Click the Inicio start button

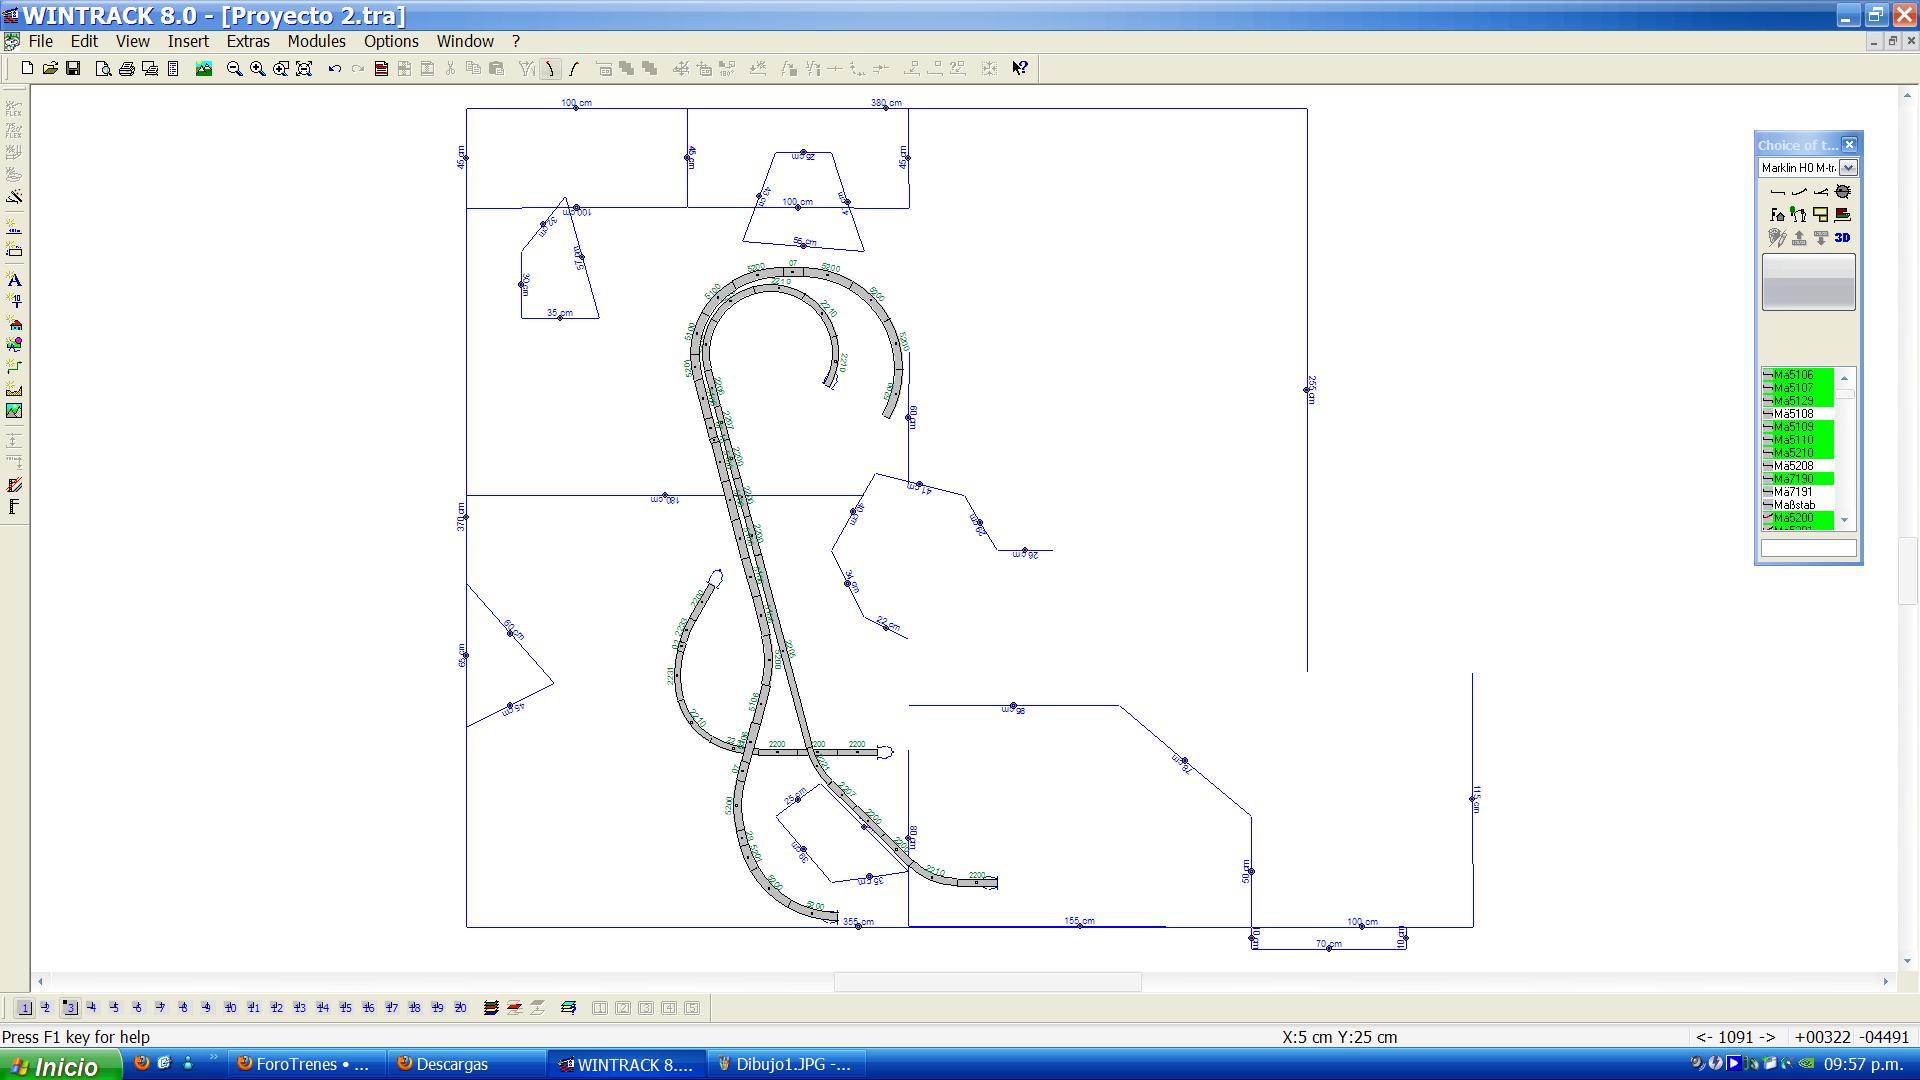(x=61, y=1066)
